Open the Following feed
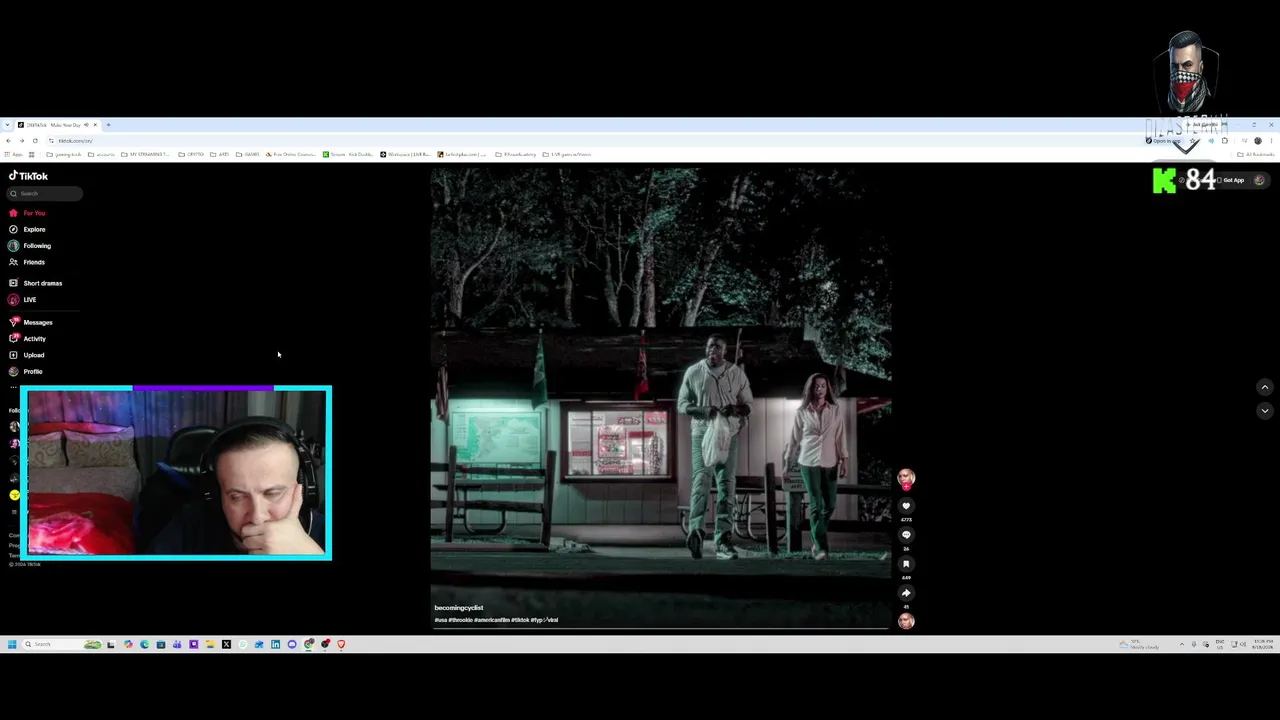The image size is (1280, 720). point(37,246)
